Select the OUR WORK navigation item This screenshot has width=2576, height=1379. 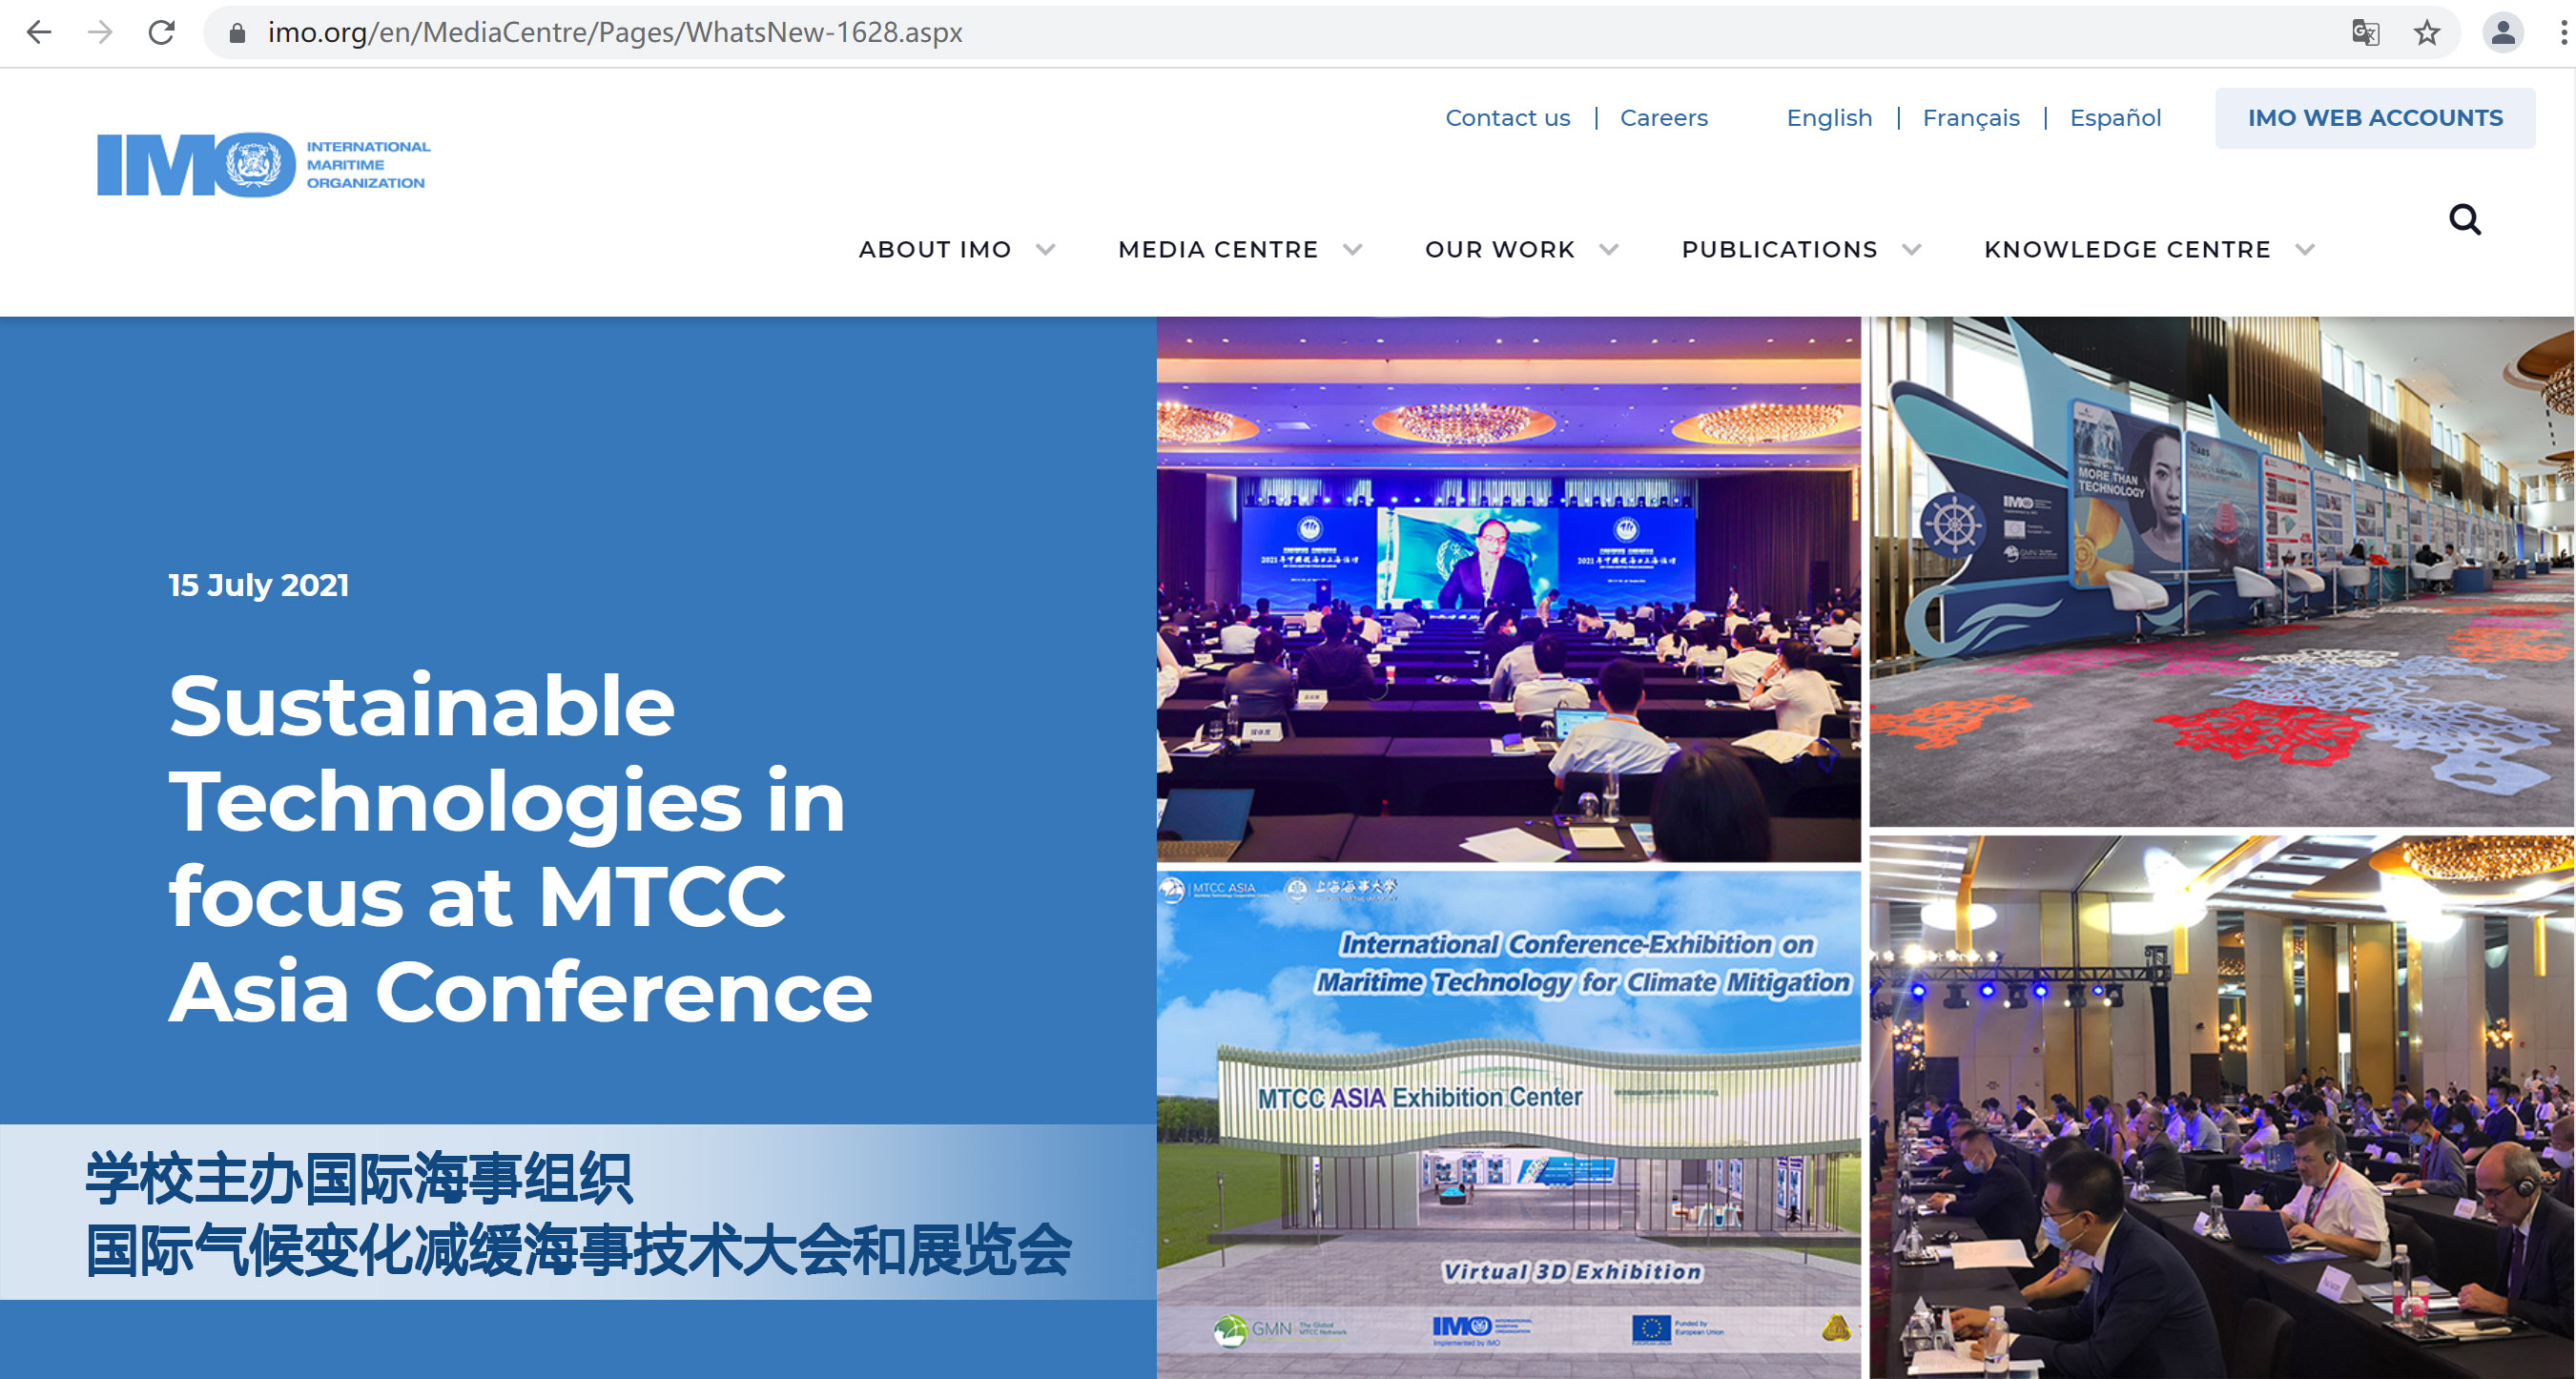[x=1499, y=249]
